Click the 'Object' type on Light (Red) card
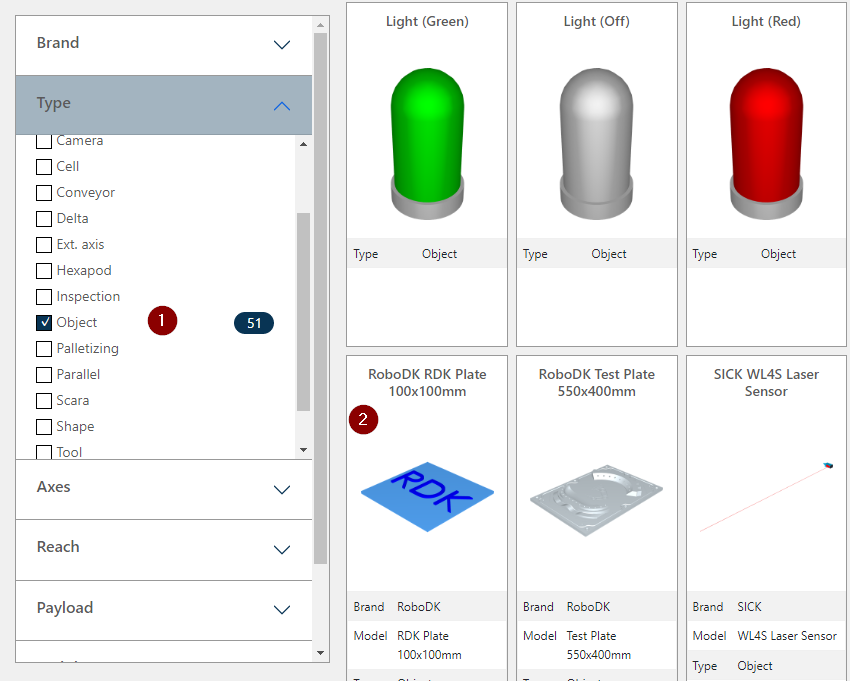Viewport: 850px width, 681px height. coord(778,254)
